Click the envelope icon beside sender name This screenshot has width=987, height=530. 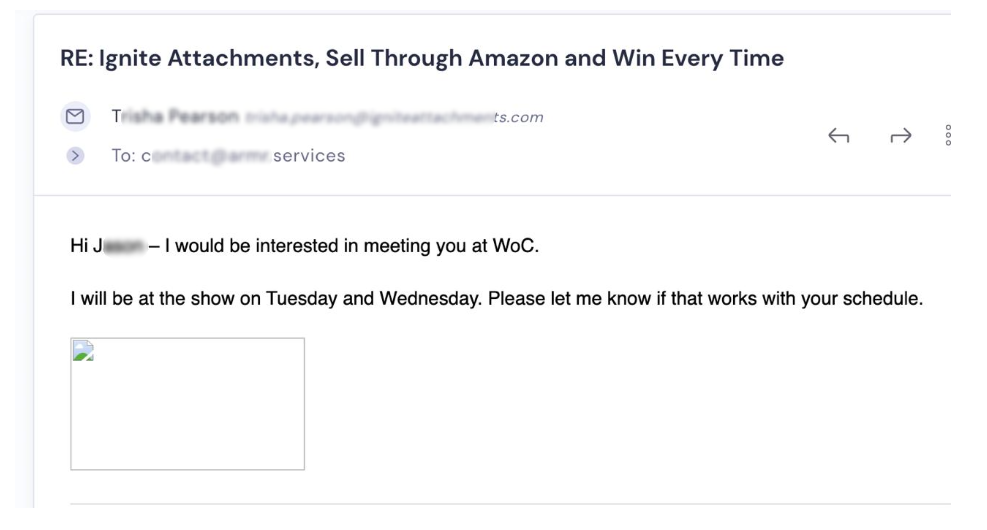pyautogui.click(x=76, y=116)
